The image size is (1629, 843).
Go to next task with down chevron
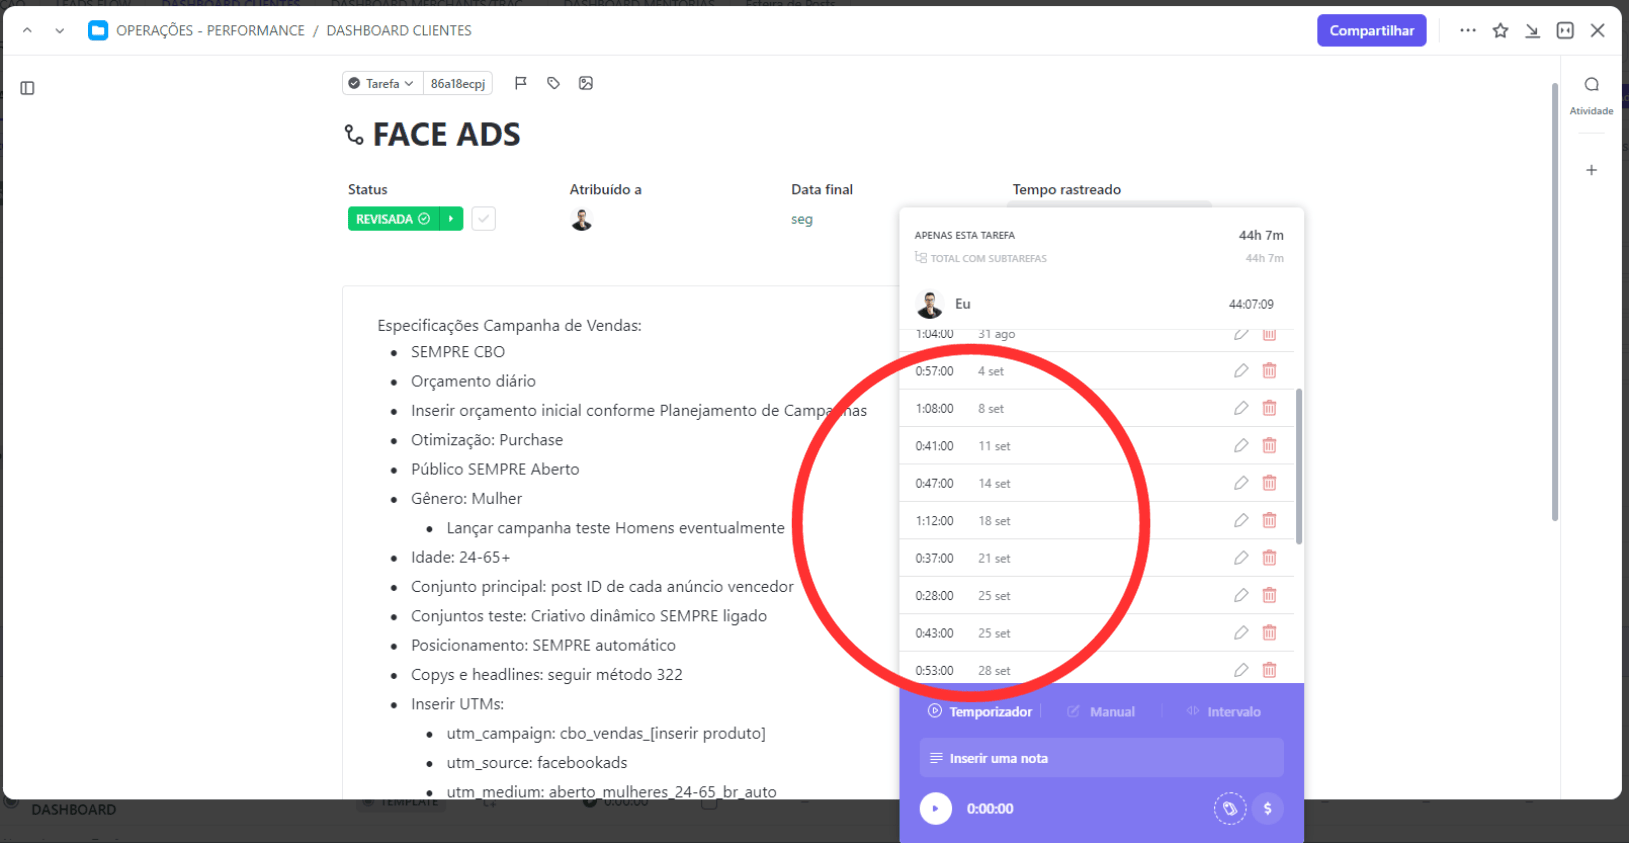pos(60,31)
